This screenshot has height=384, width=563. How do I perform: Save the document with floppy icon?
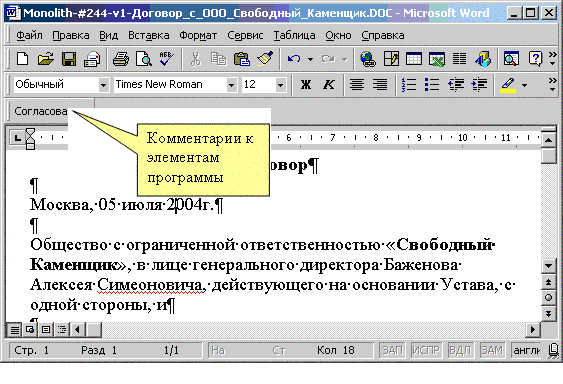coord(69,59)
